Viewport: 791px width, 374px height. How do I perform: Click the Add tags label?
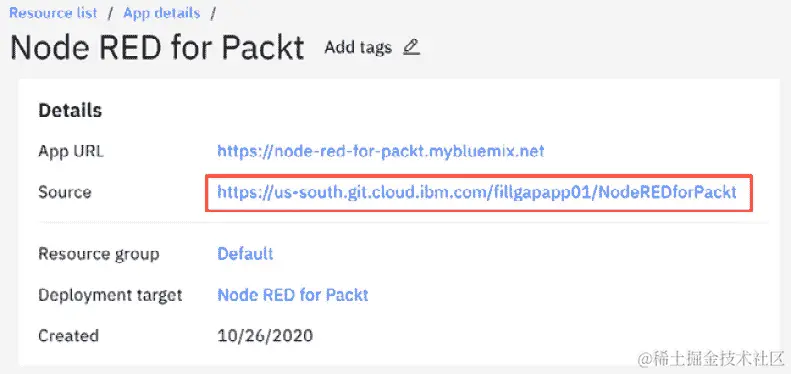358,47
